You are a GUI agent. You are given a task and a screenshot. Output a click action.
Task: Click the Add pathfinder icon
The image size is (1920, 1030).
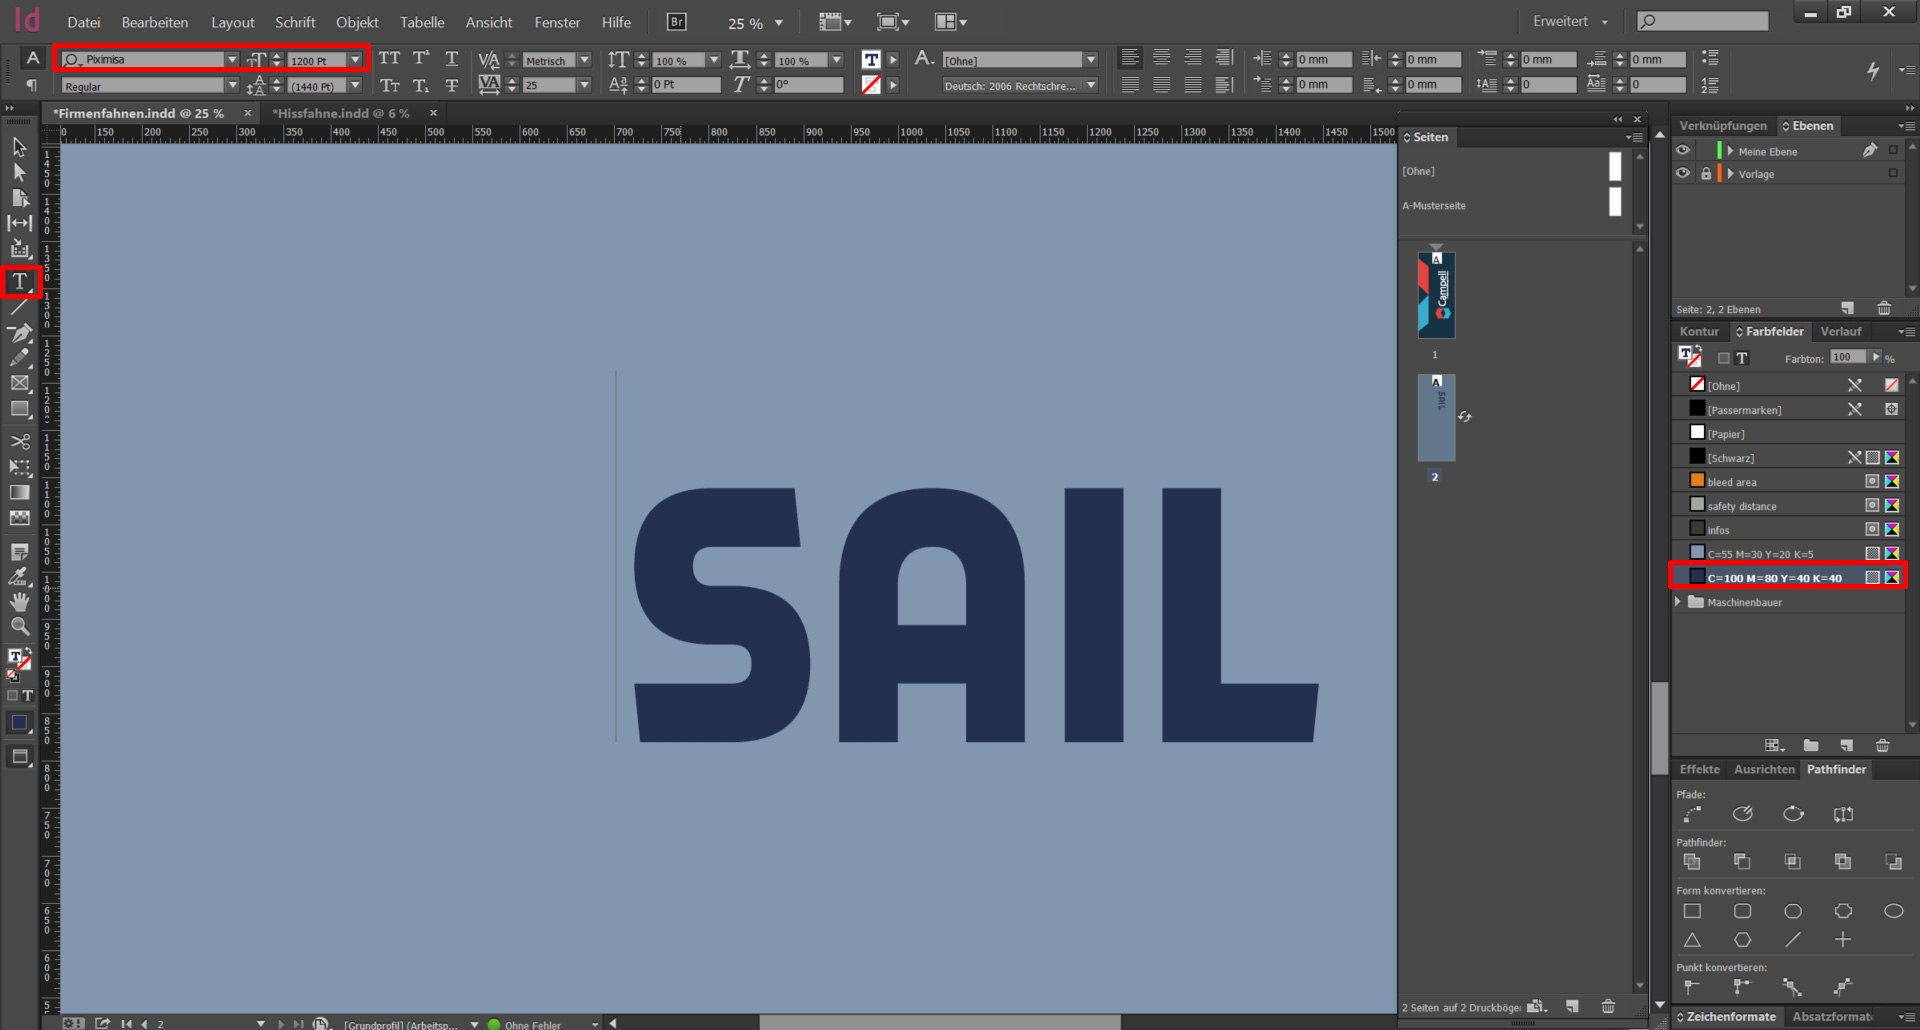[x=1692, y=861]
